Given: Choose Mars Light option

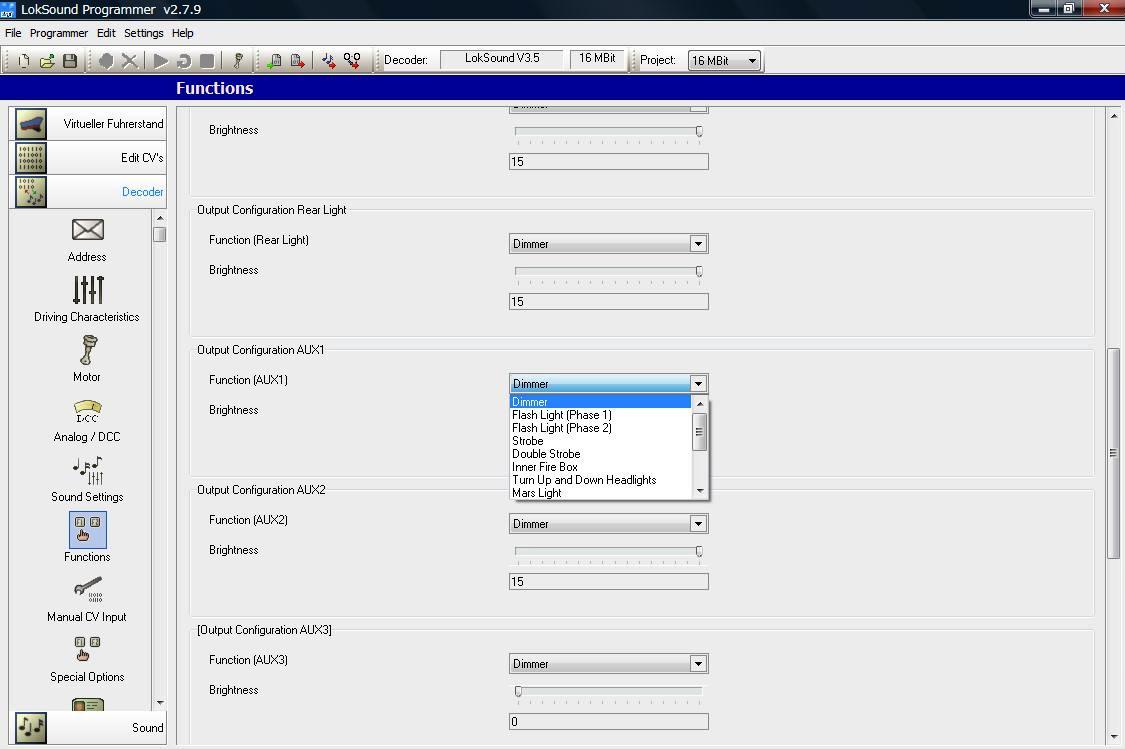Looking at the screenshot, I should [601, 493].
